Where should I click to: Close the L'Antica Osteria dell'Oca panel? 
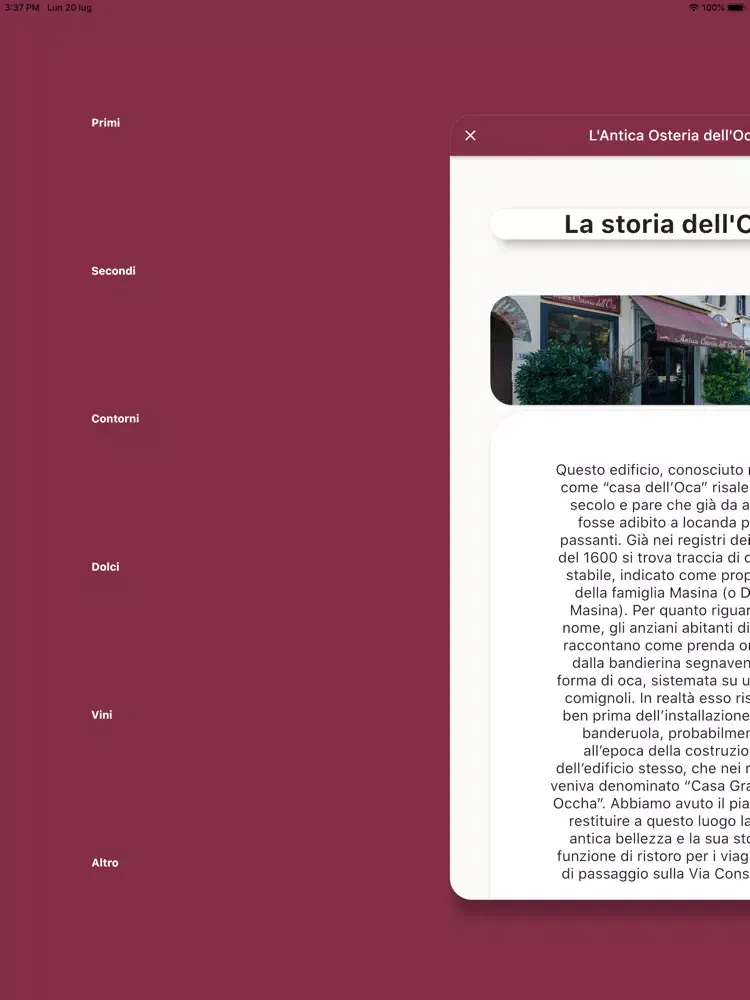(470, 135)
